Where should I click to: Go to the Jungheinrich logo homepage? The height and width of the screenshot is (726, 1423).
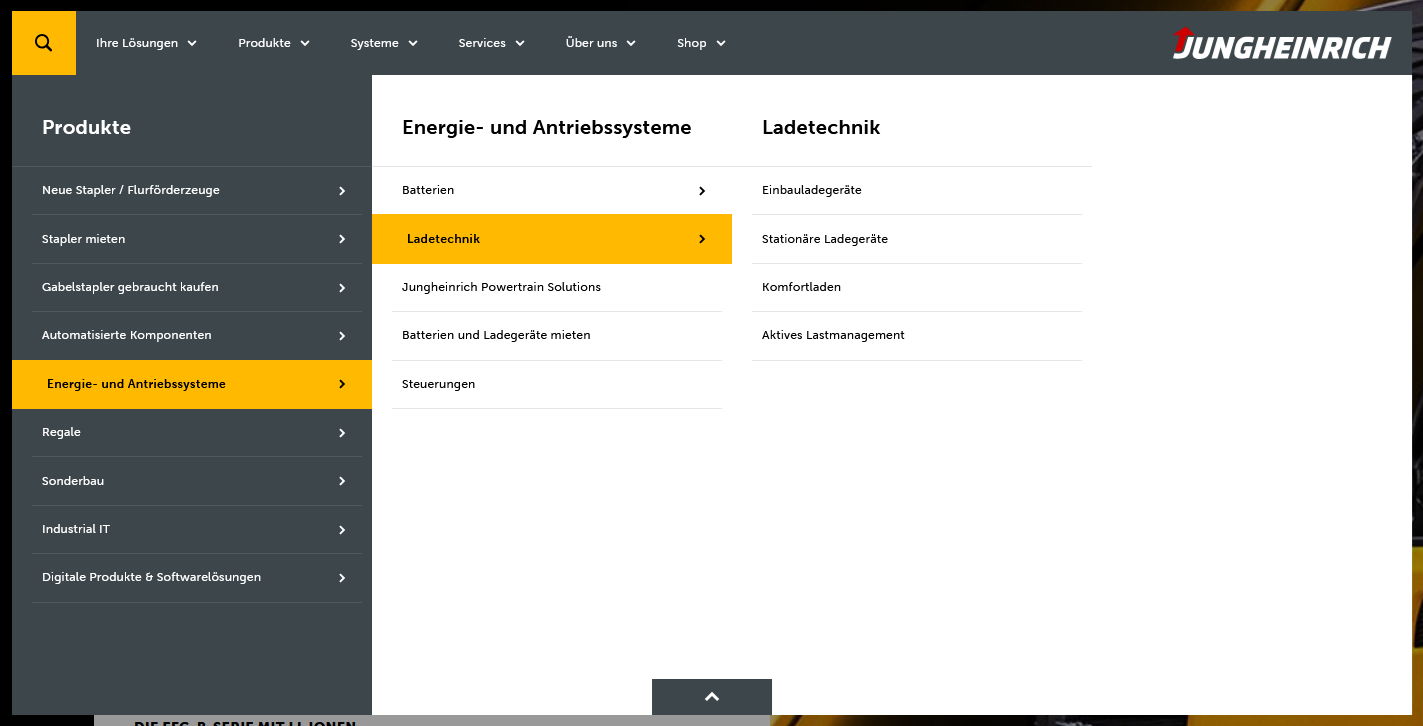point(1281,44)
